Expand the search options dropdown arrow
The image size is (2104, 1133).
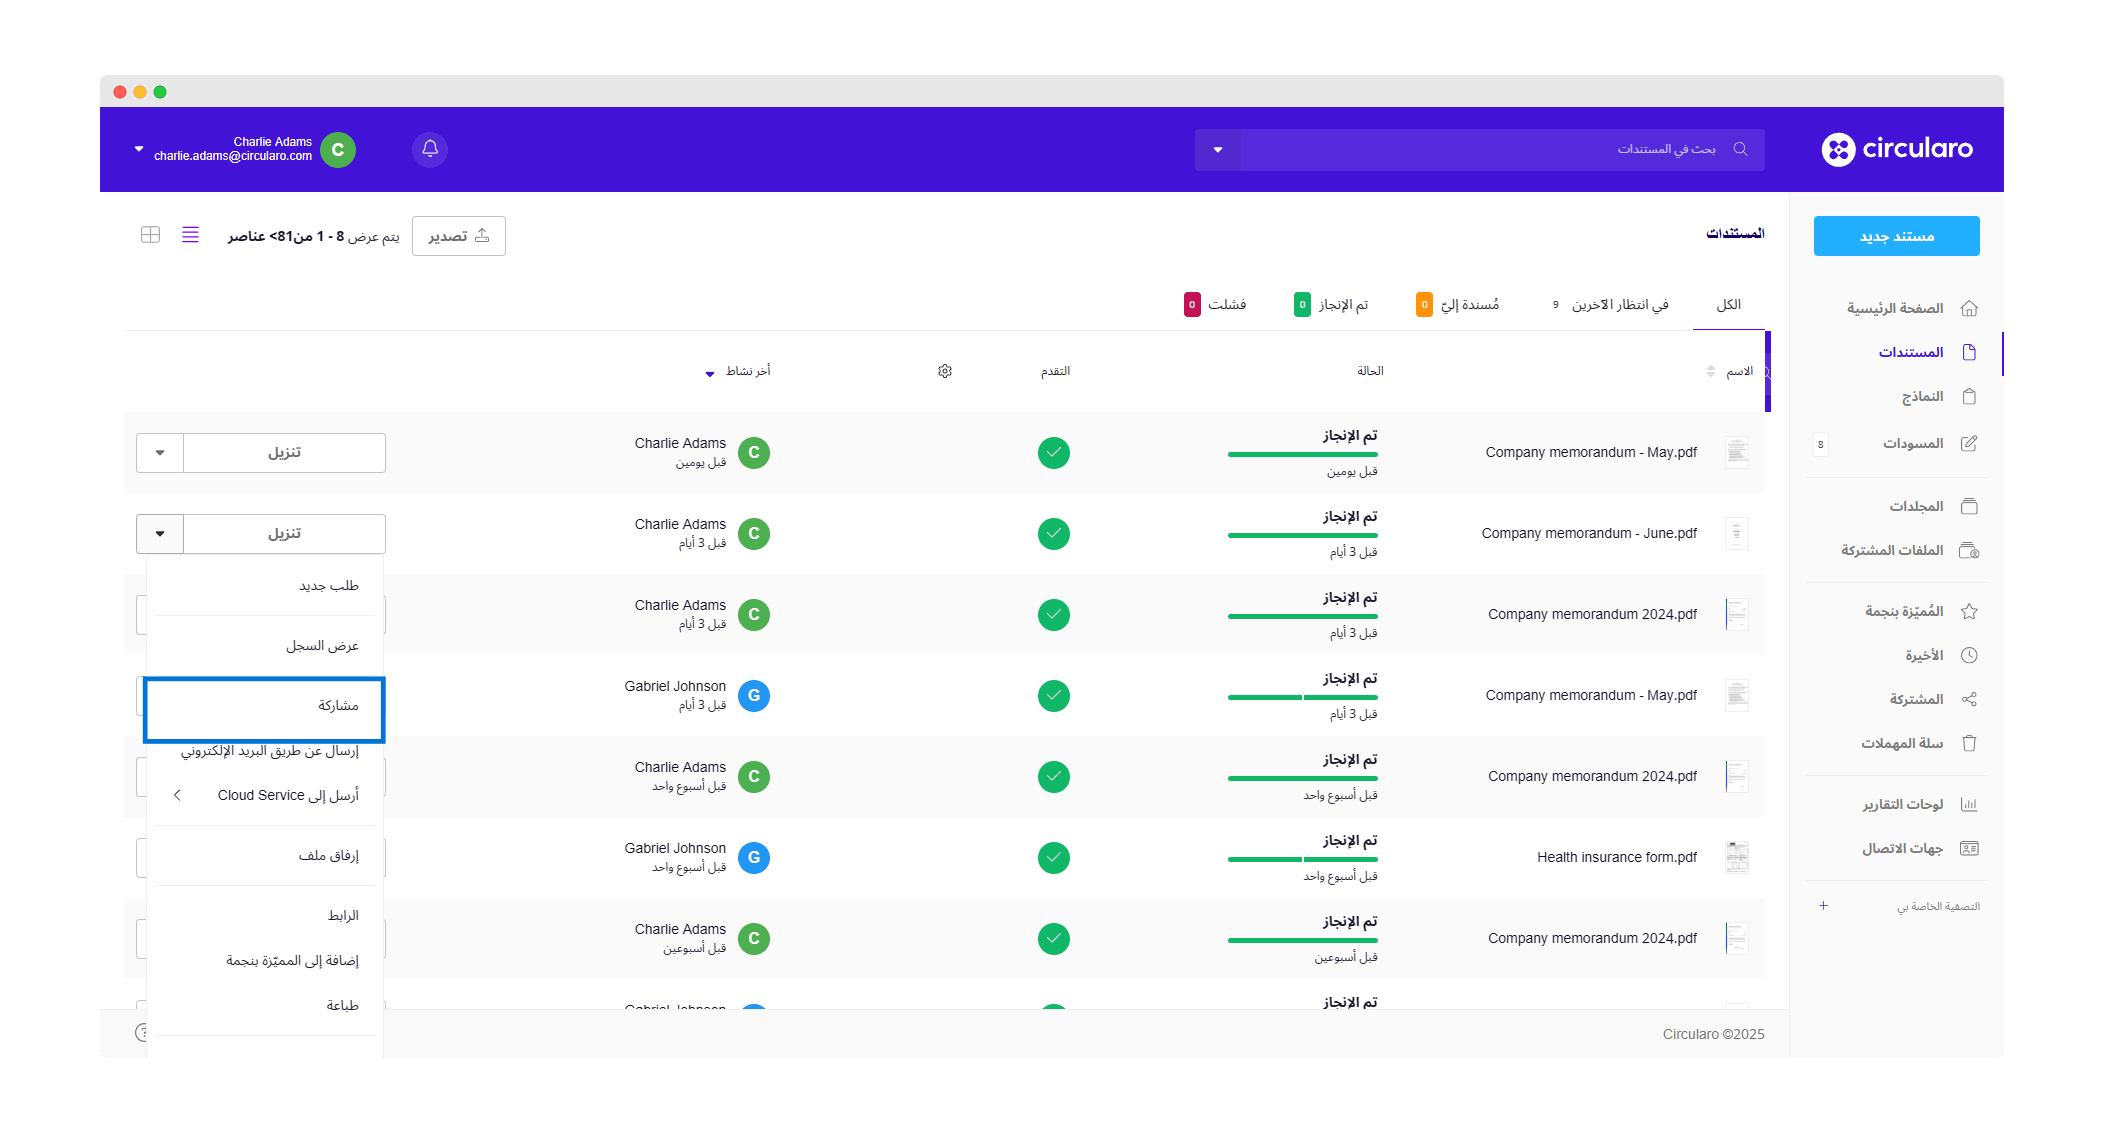tap(1218, 150)
